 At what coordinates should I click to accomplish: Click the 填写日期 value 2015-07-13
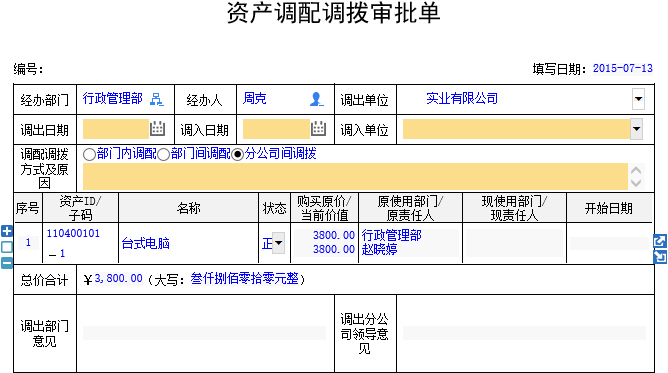pos(623,68)
